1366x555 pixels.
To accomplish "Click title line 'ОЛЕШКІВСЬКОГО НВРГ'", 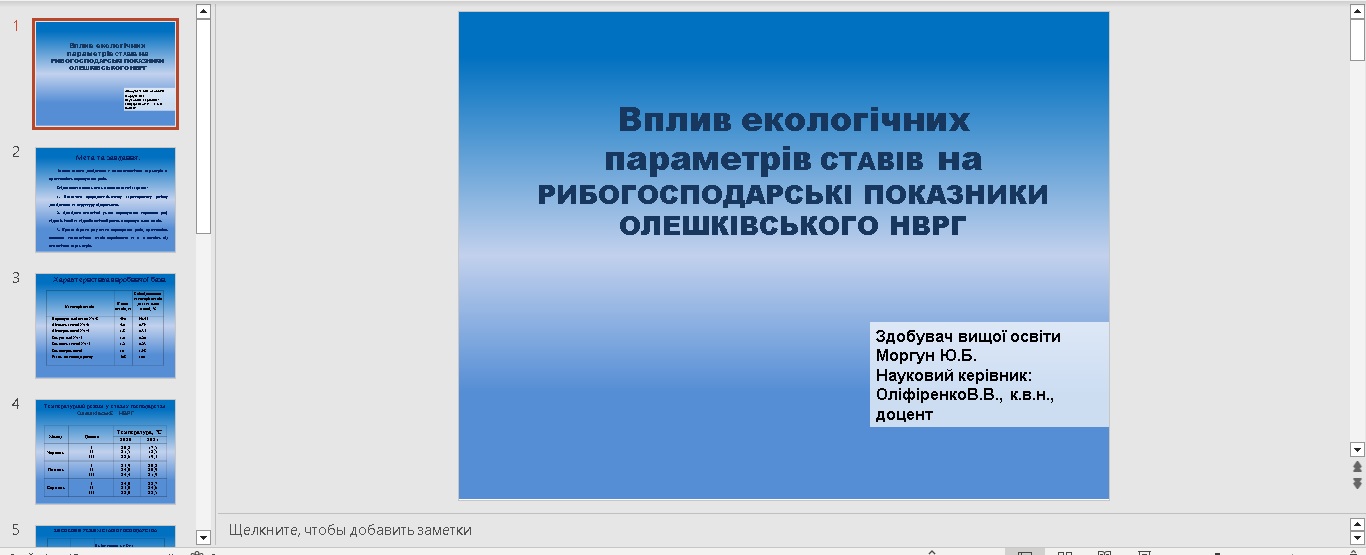I will point(794,226).
